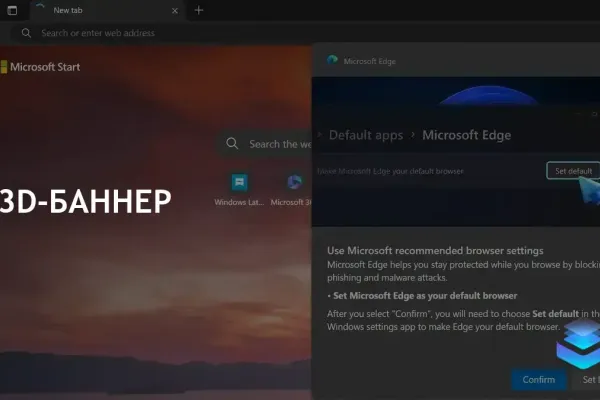This screenshot has width=600, height=400.
Task: Click the Microsoft Start logo
Action: click(41, 67)
